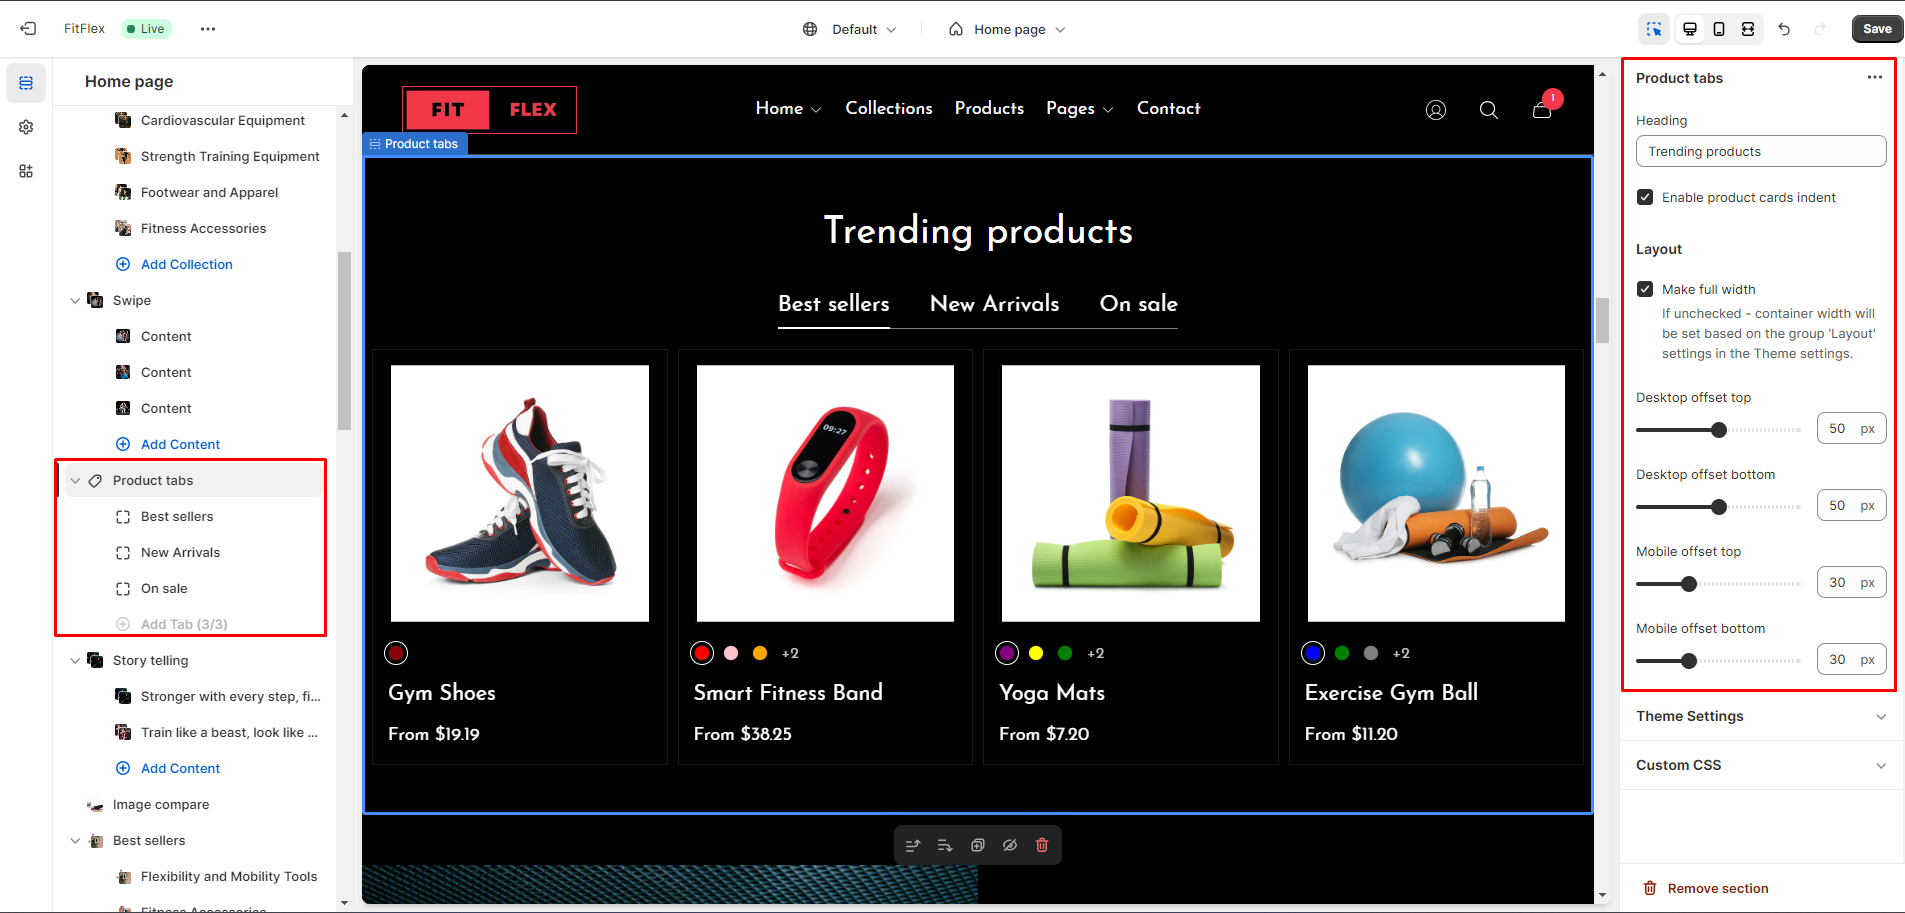Screen dimensions: 1905x913
Task: Select the New Arrivals tab in preview
Action: [x=995, y=304]
